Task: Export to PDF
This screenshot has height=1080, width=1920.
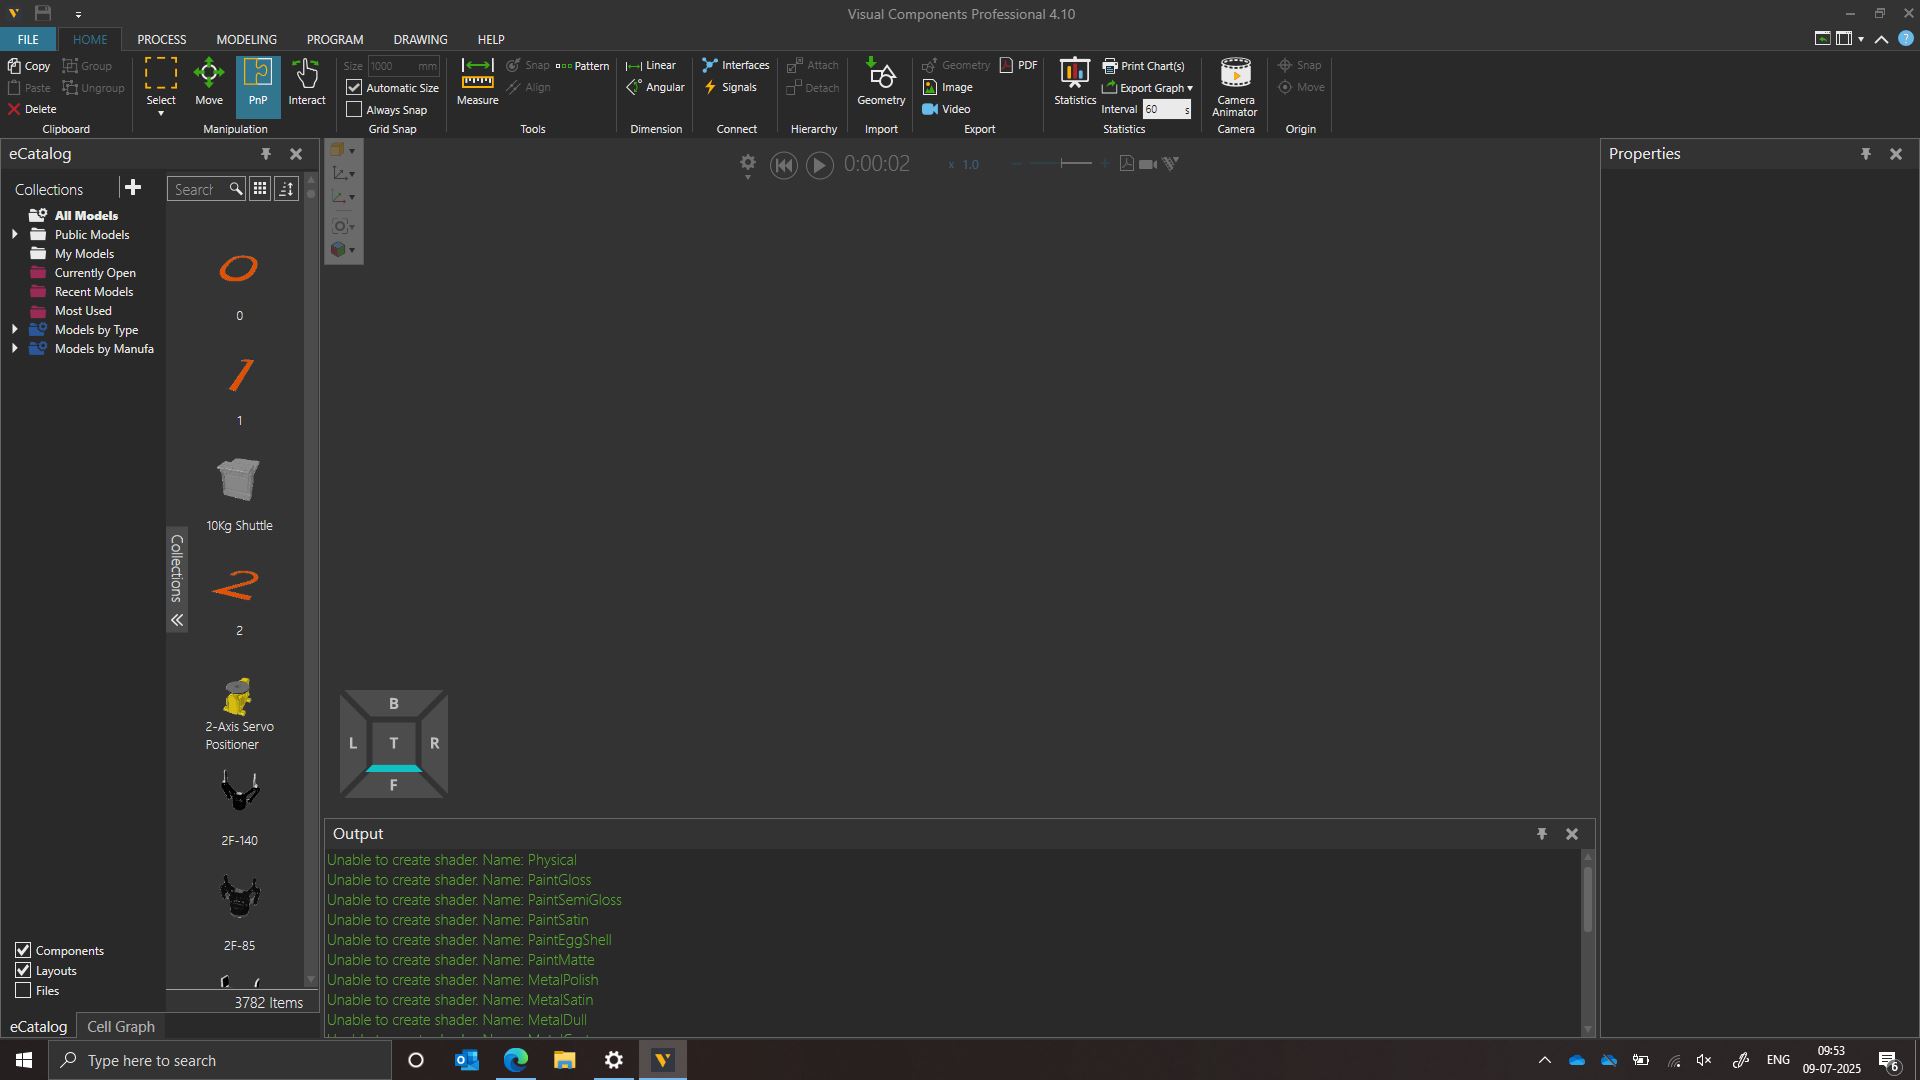Action: [1019, 65]
